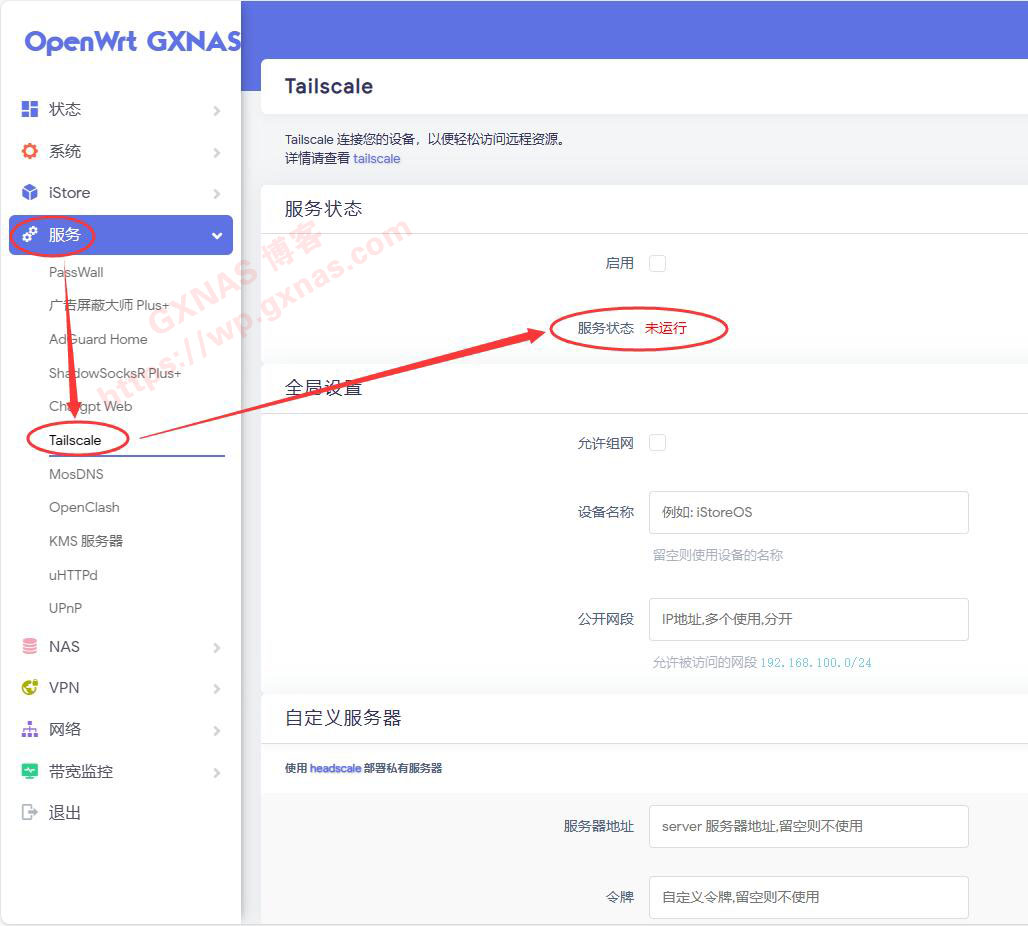Click the VPN globe icon
The image size is (1028, 926).
click(30, 687)
